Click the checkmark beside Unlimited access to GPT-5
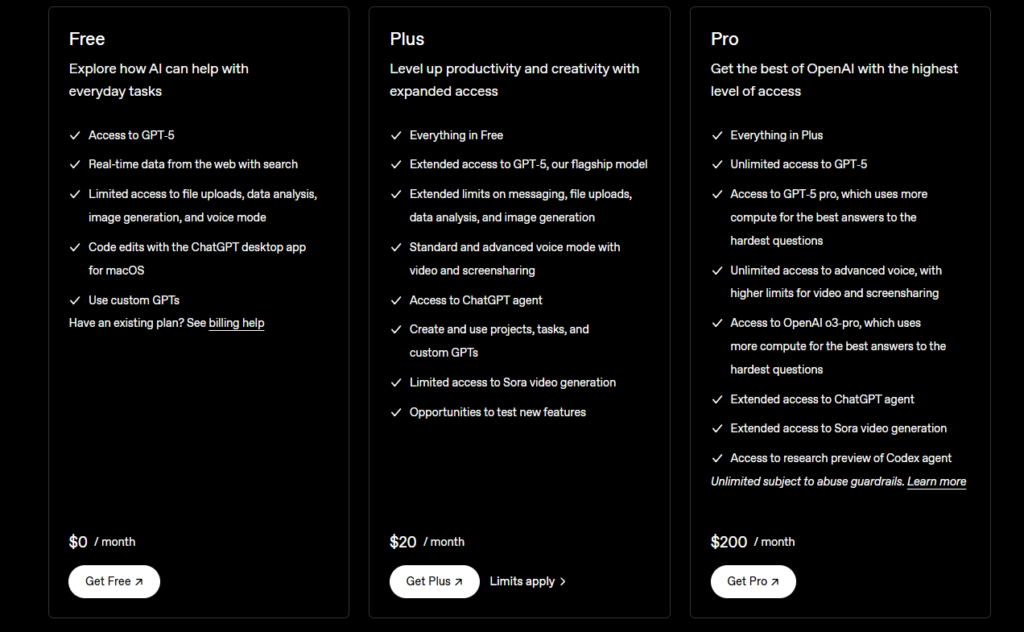The width and height of the screenshot is (1024, 632). 717,164
